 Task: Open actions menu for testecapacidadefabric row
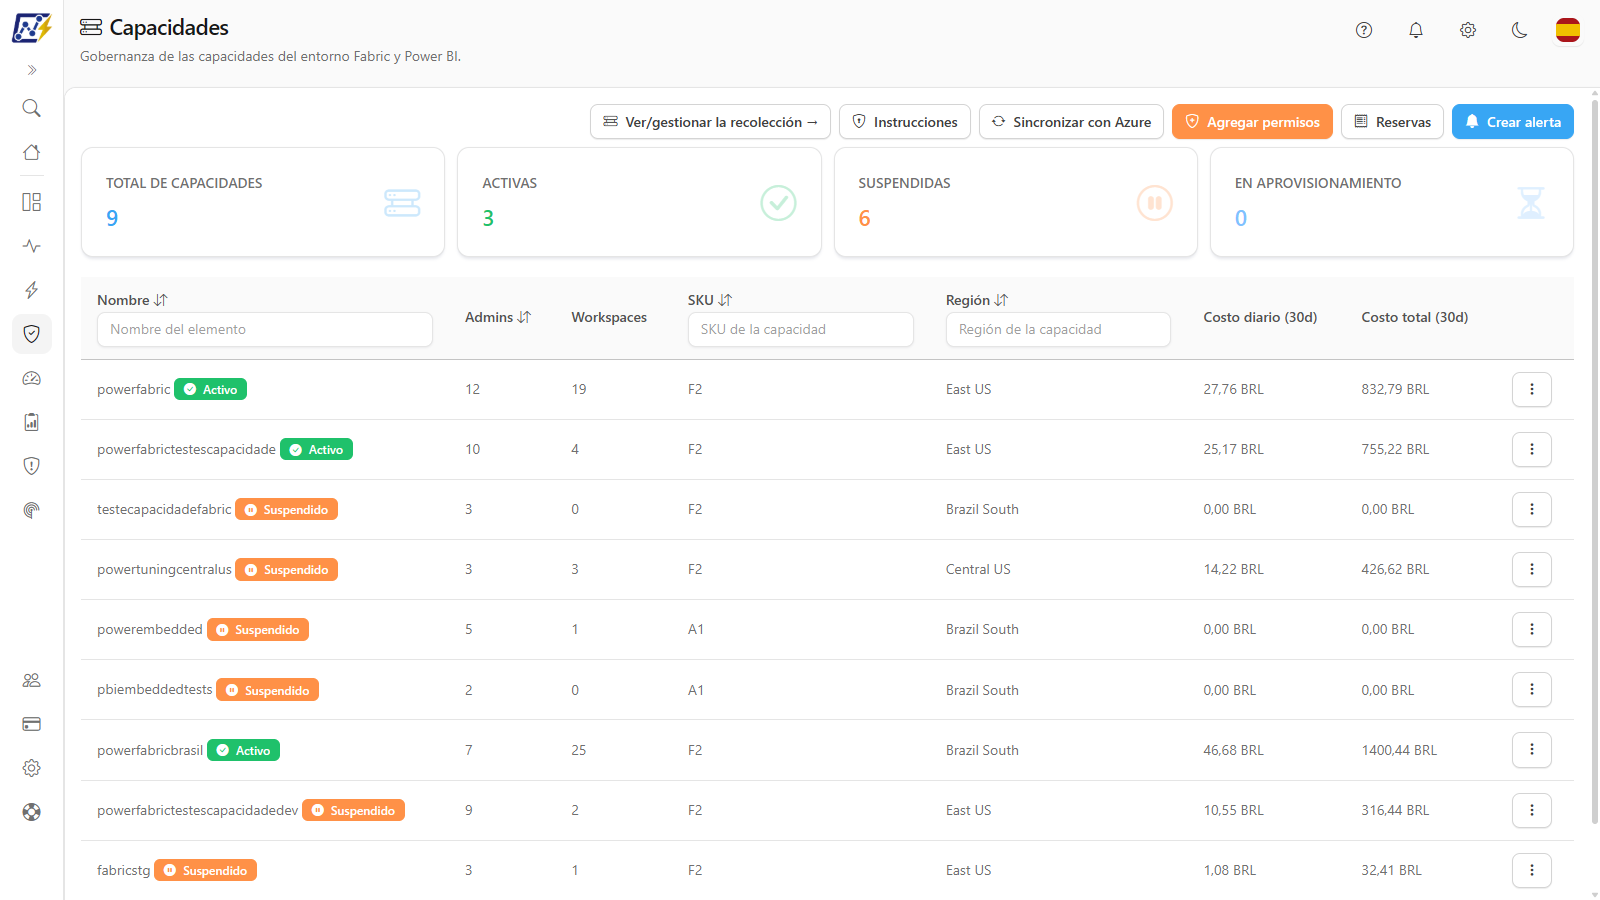pyautogui.click(x=1532, y=510)
